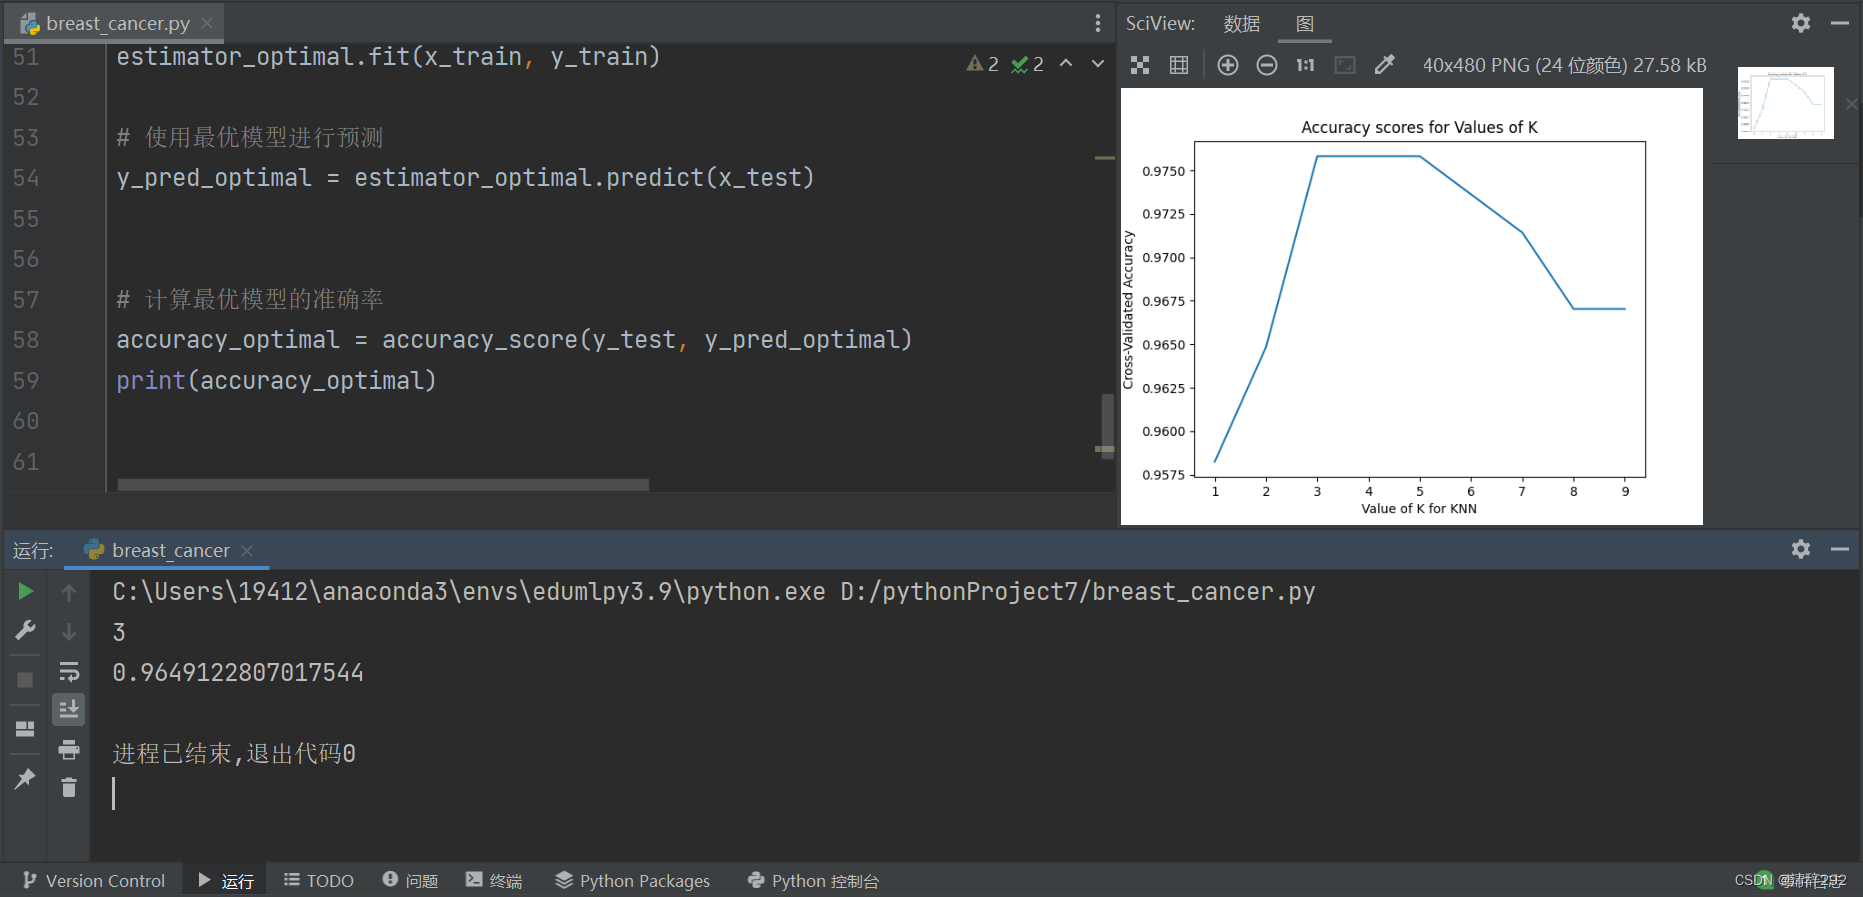This screenshot has height=897, width=1863.
Task: Toggle soft-wrap in run console
Action: pos(69,671)
